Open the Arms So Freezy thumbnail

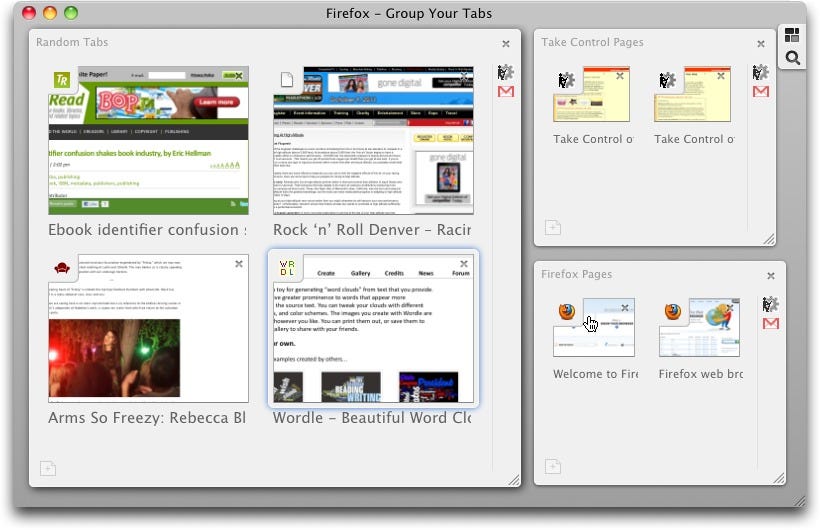pyautogui.click(x=149, y=329)
